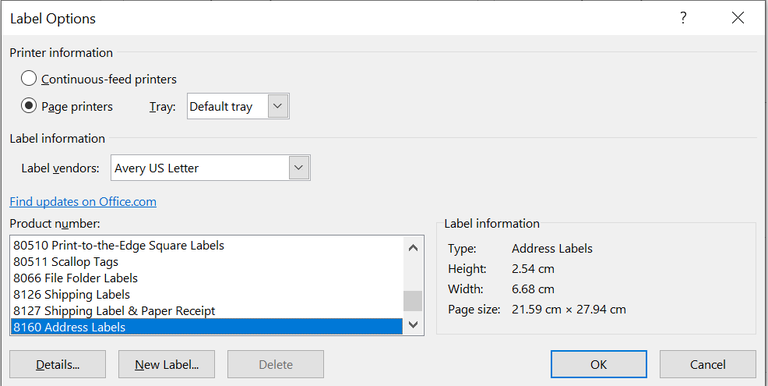Select 8127 Shipping Label & Paper Receipt
The image size is (768, 386).
click(206, 311)
